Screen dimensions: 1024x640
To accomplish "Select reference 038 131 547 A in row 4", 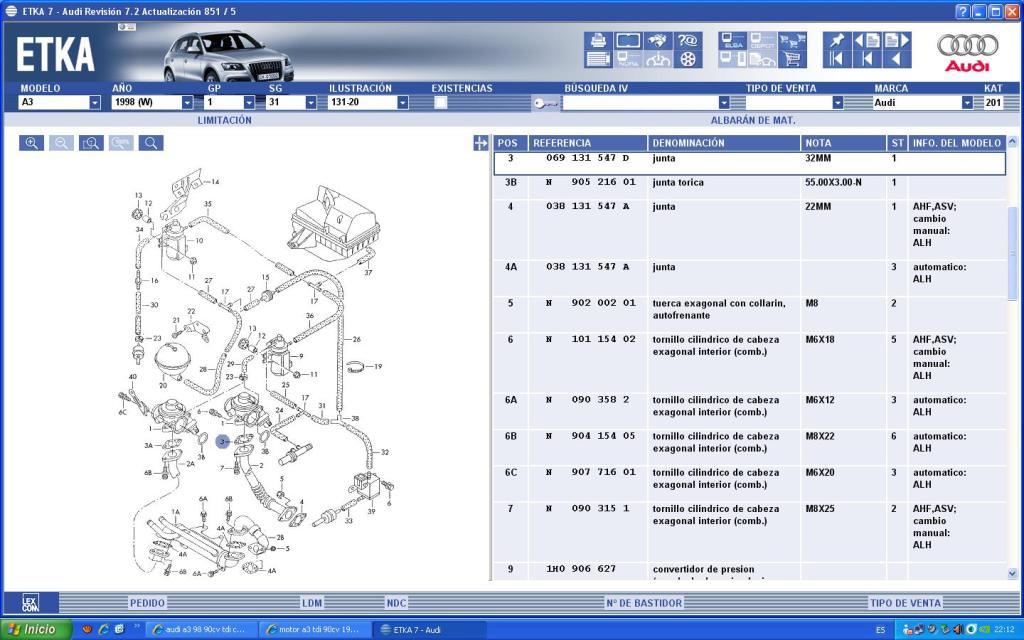I will (588, 206).
